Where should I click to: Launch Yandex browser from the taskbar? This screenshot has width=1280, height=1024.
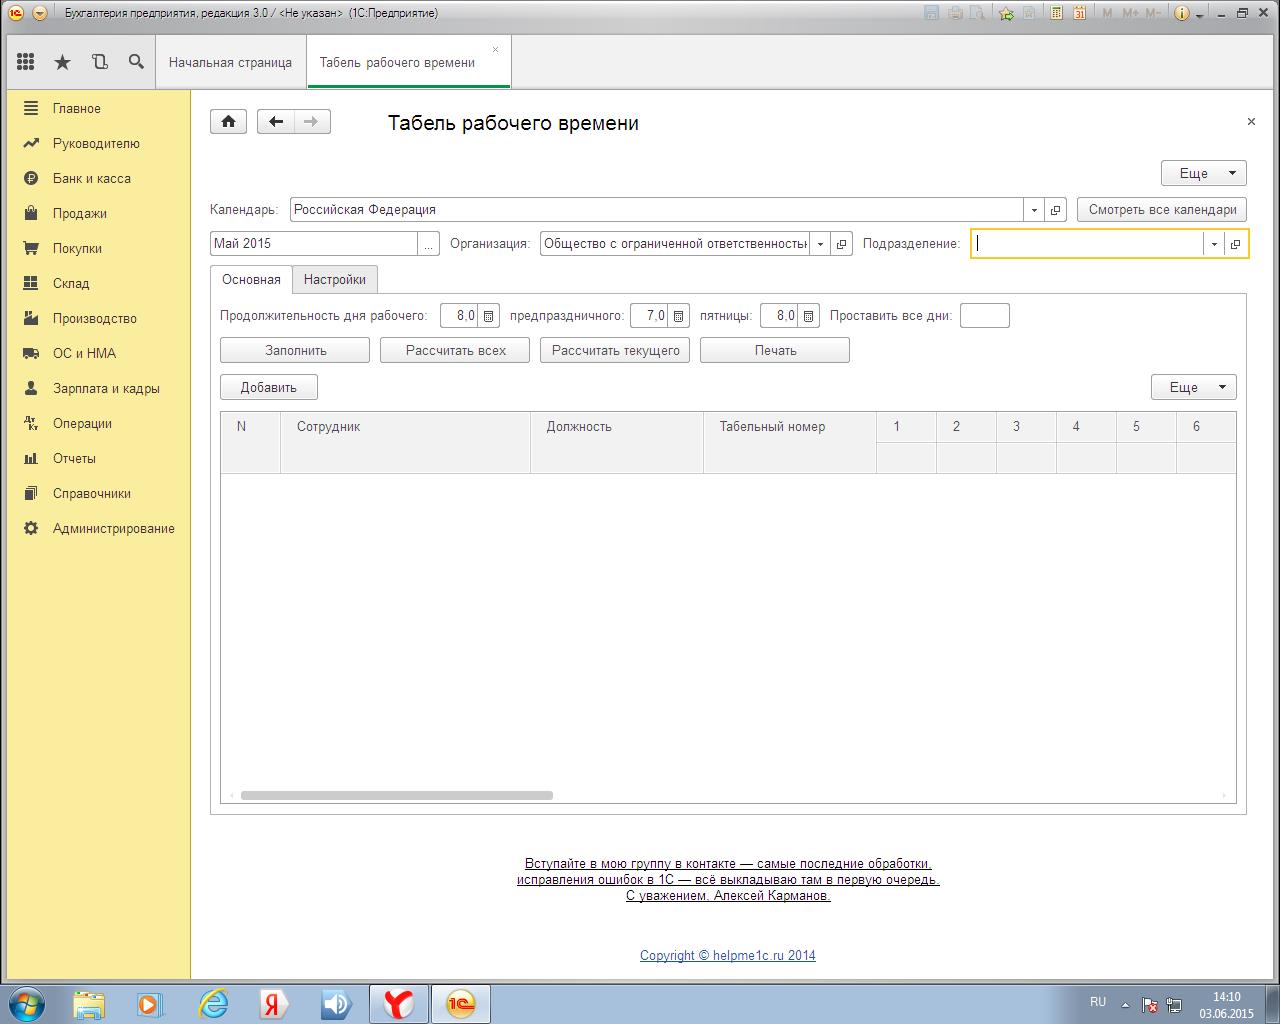pyautogui.click(x=399, y=1004)
